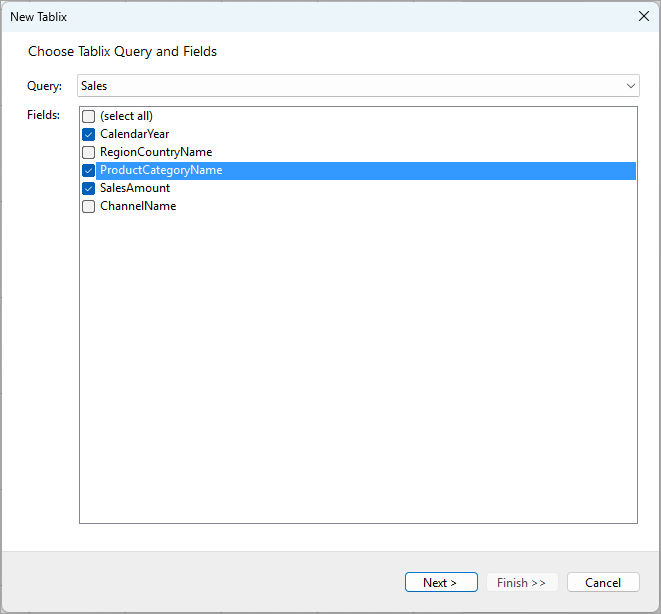Click the Cancel button

click(x=603, y=582)
